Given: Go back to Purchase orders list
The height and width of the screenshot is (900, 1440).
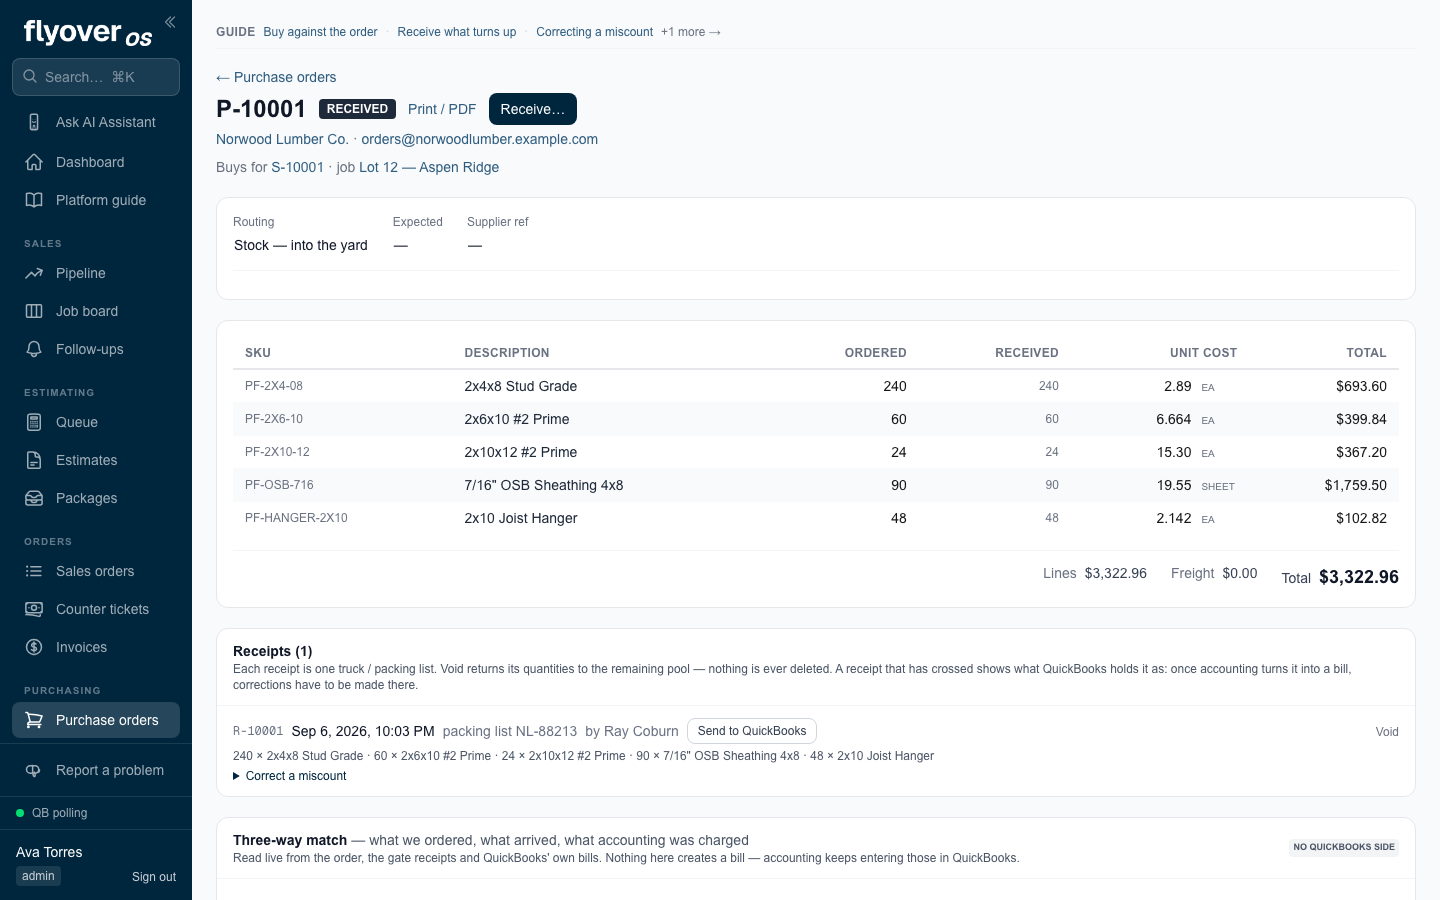Looking at the screenshot, I should click(x=276, y=77).
